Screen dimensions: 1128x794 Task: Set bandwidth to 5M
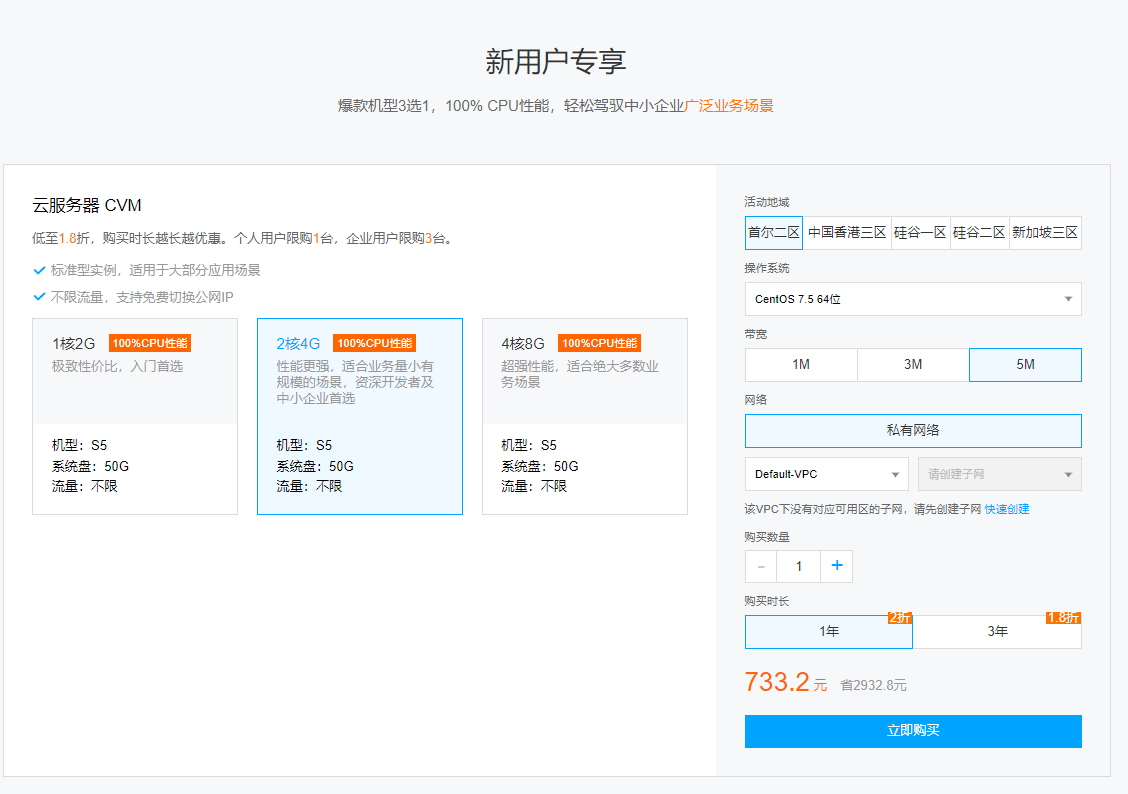coord(1025,365)
